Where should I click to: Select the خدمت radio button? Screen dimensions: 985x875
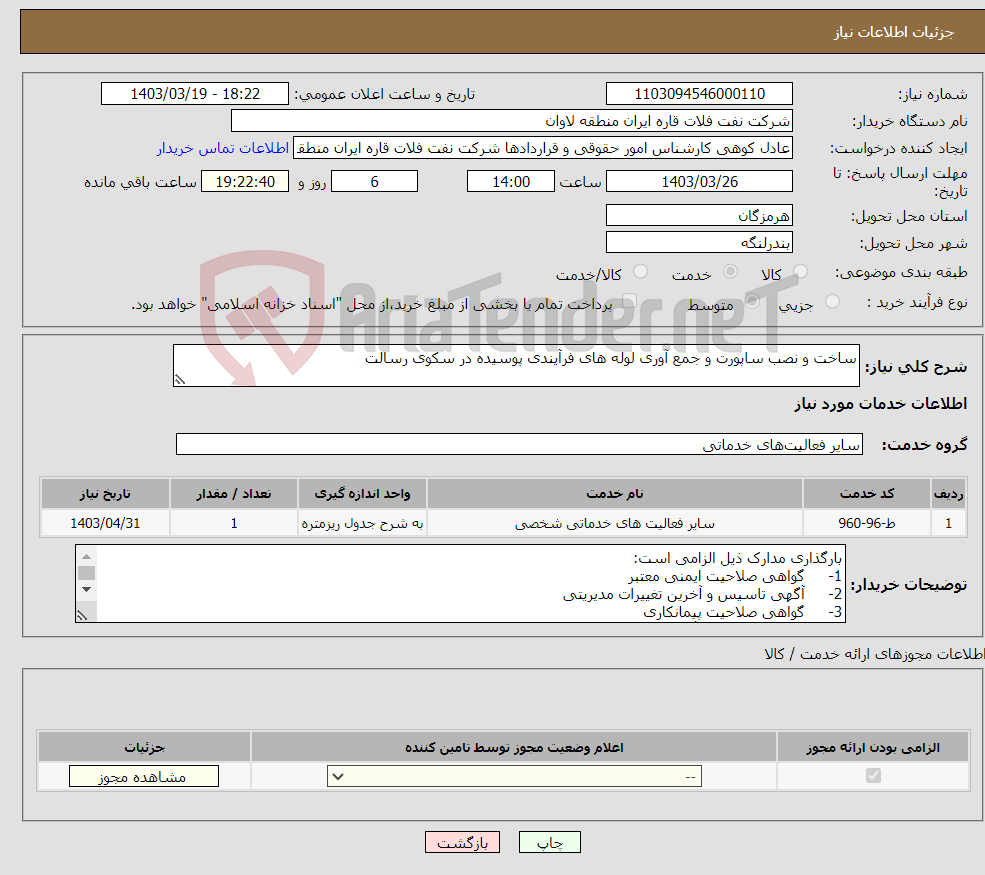[x=730, y=272]
